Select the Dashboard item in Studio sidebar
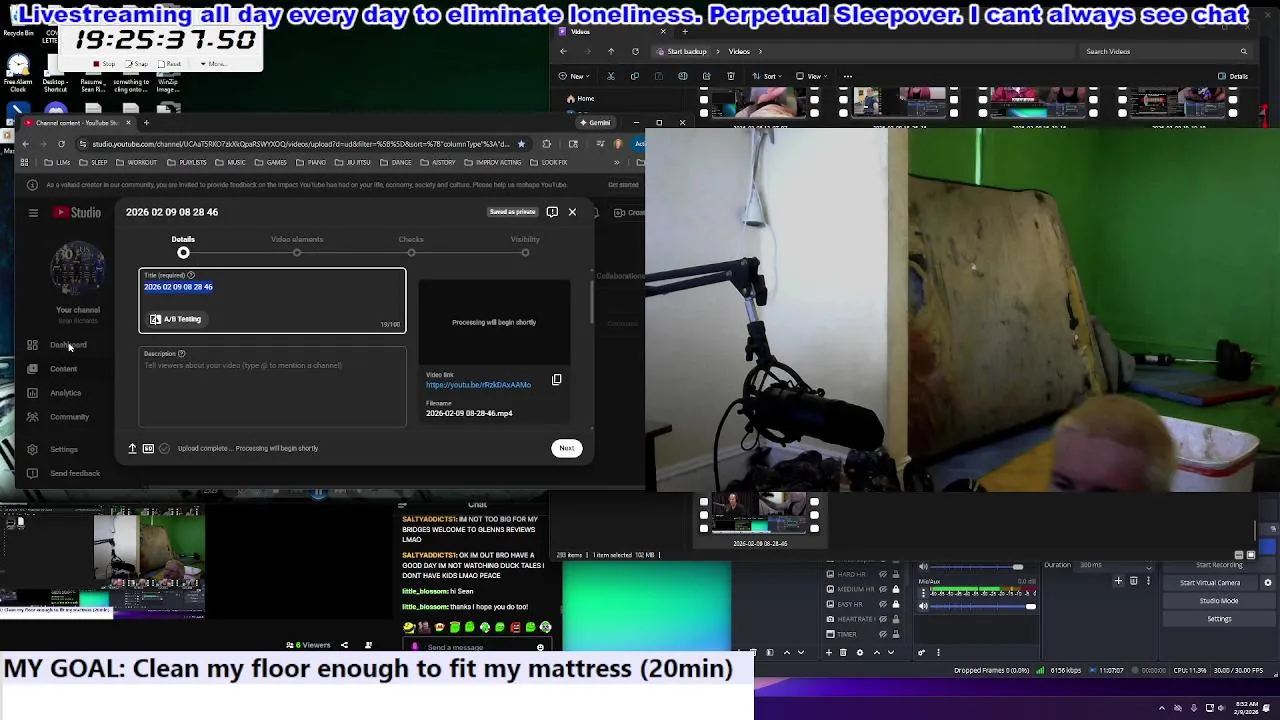1280x720 pixels. (68, 345)
